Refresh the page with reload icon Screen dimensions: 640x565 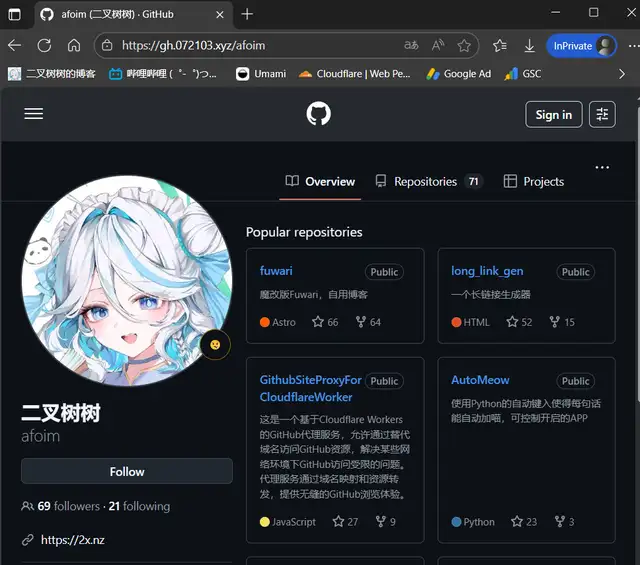point(44,45)
